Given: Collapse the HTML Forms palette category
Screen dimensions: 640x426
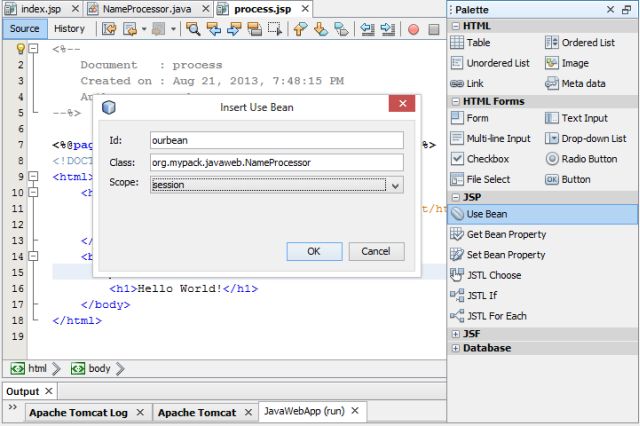Looking at the screenshot, I should [x=456, y=101].
